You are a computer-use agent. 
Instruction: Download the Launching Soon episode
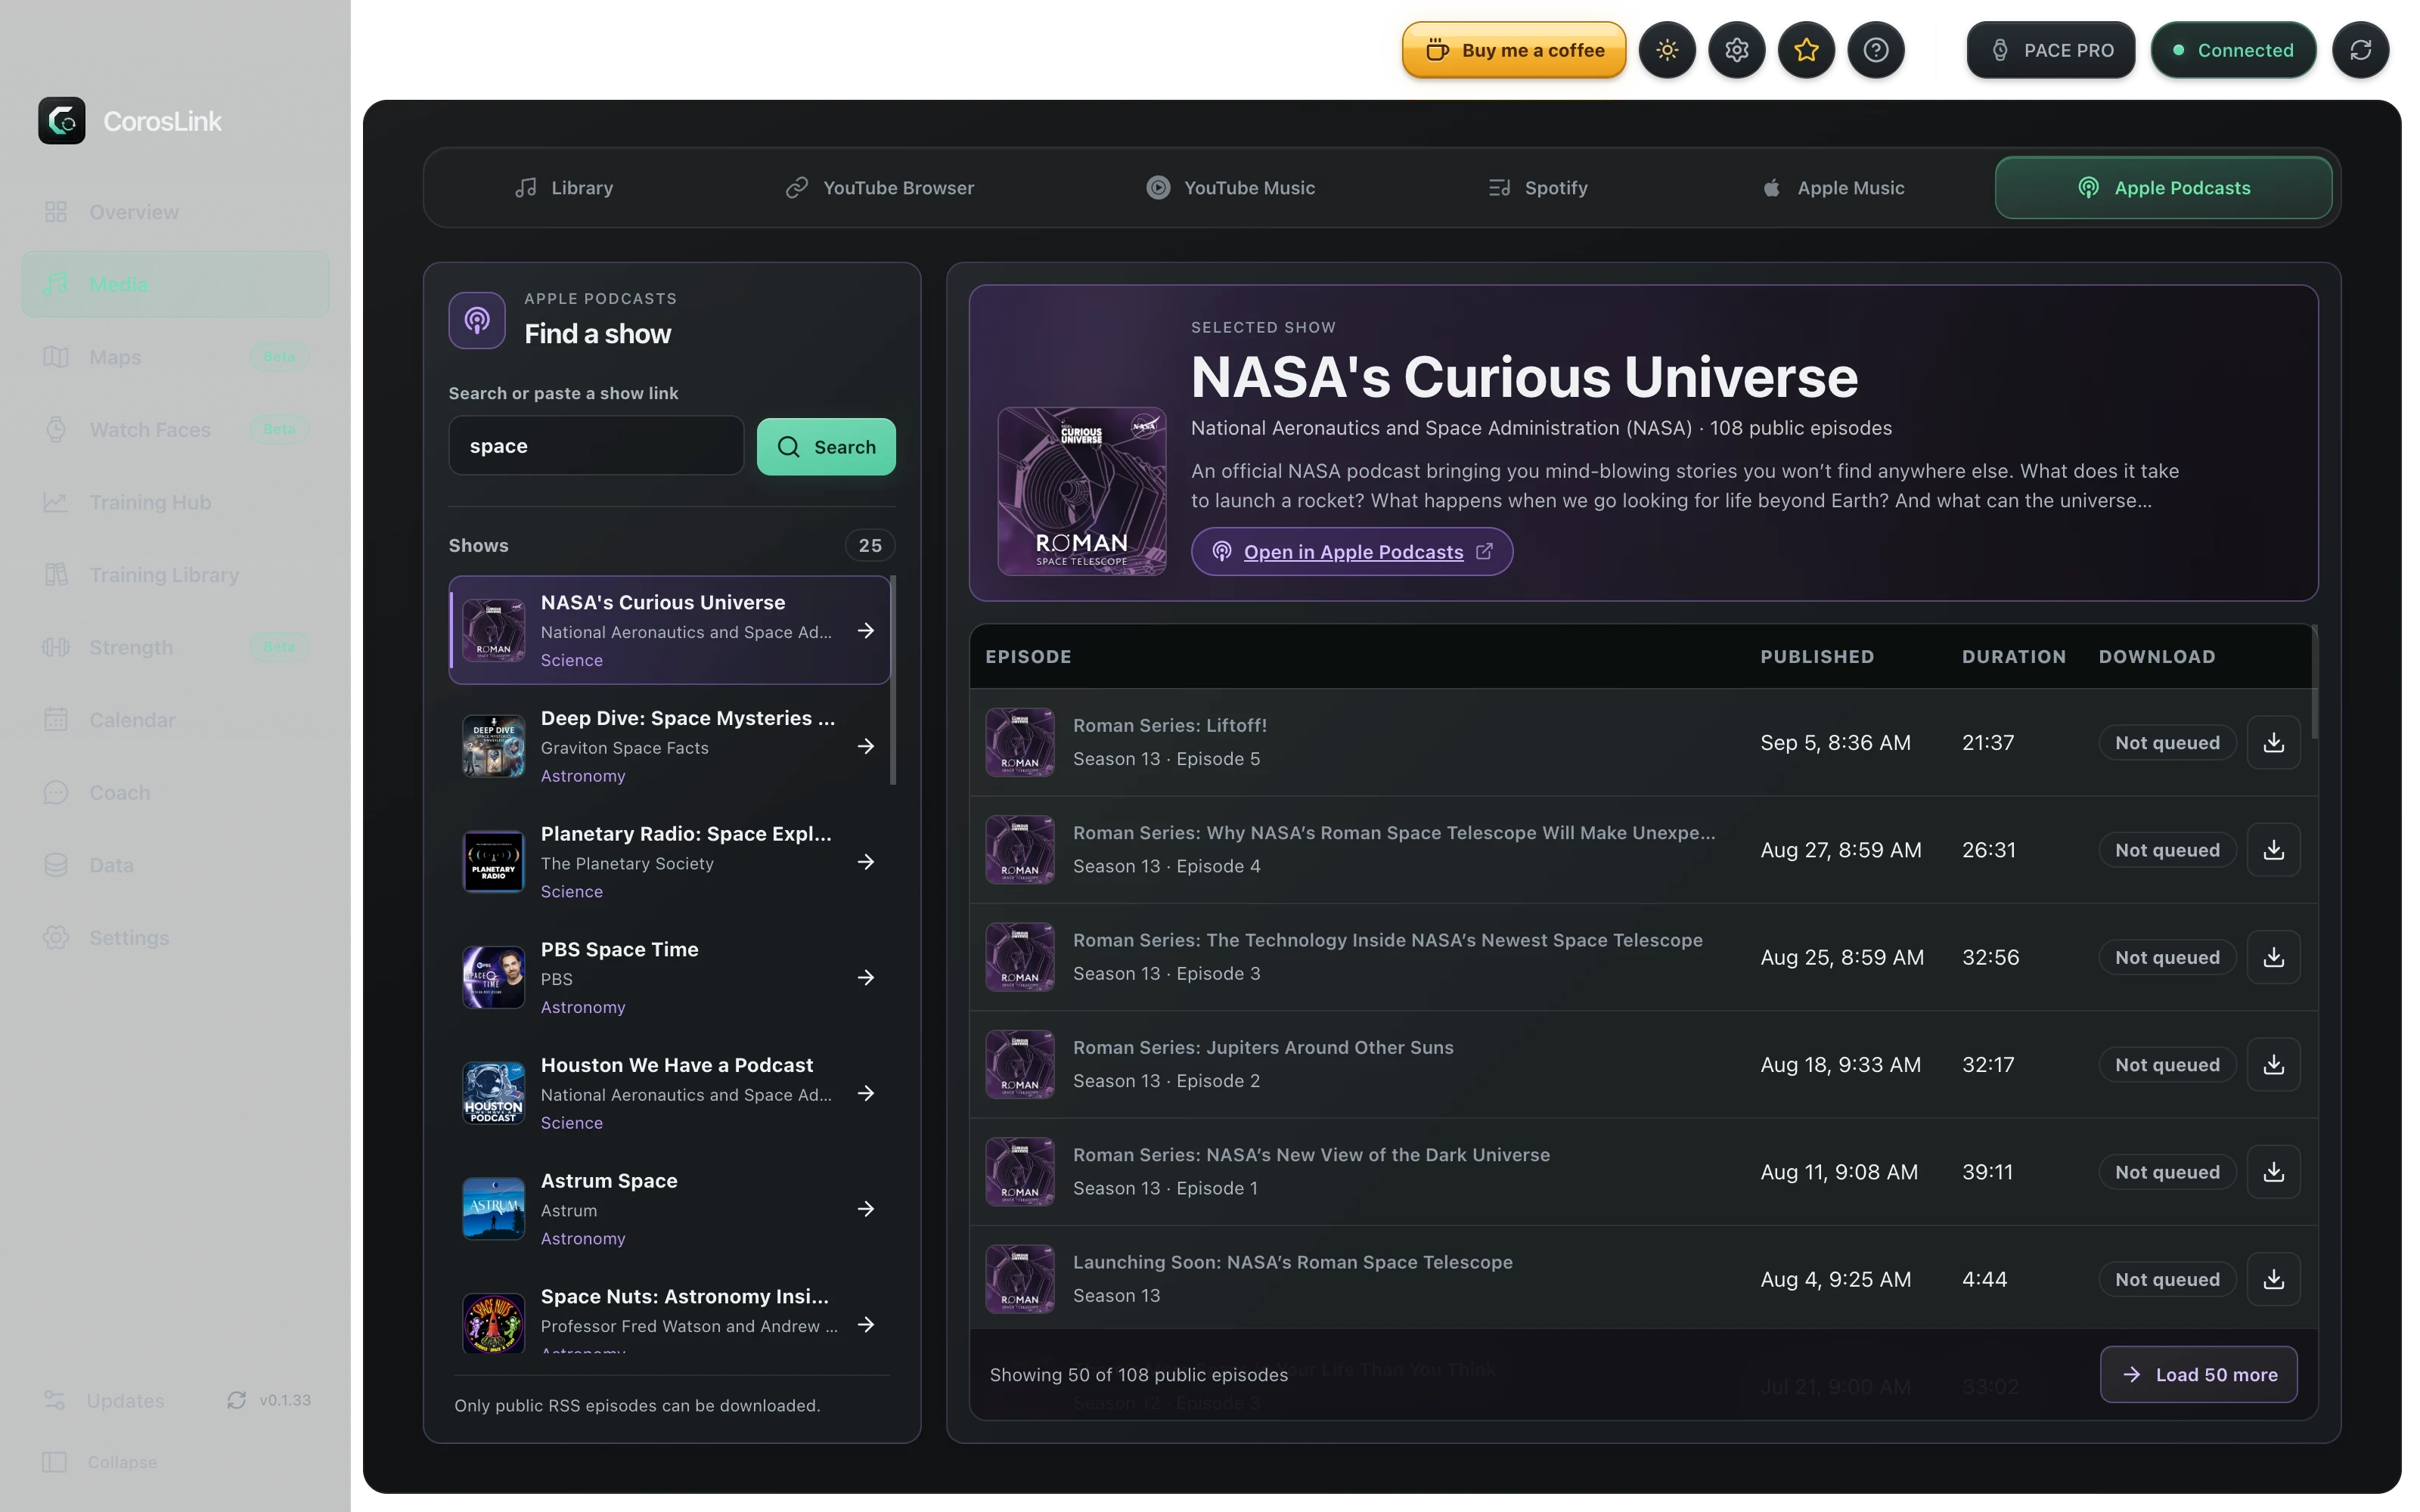coord(2273,1279)
